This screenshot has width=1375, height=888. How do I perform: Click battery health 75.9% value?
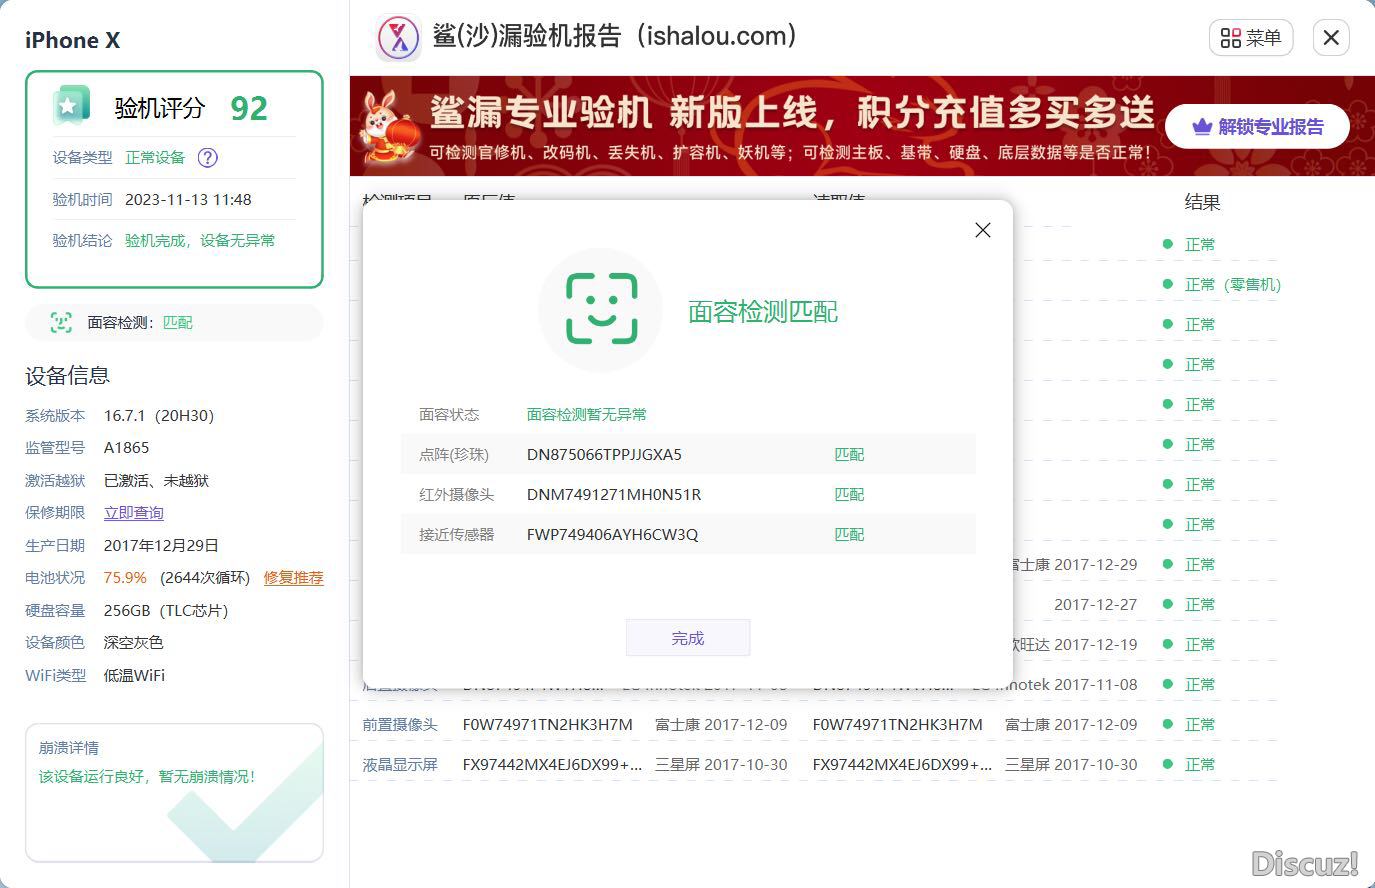(125, 578)
